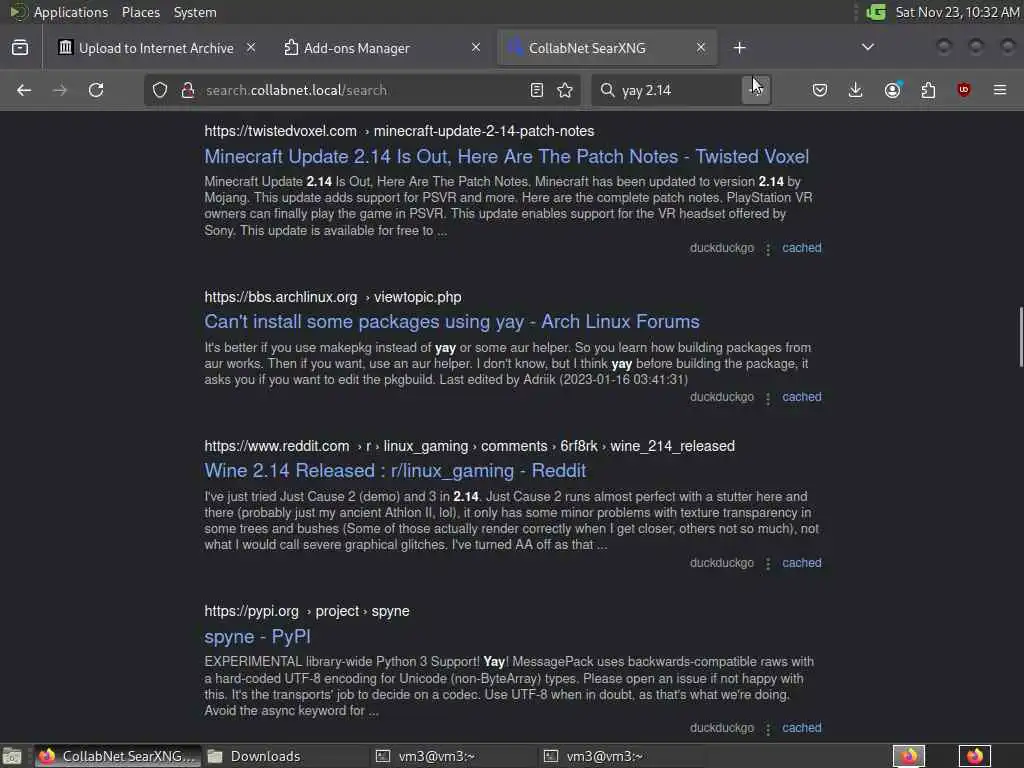Switch to Upload to Internet Archive tab
Viewport: 1024px width, 768px height.
click(155, 48)
